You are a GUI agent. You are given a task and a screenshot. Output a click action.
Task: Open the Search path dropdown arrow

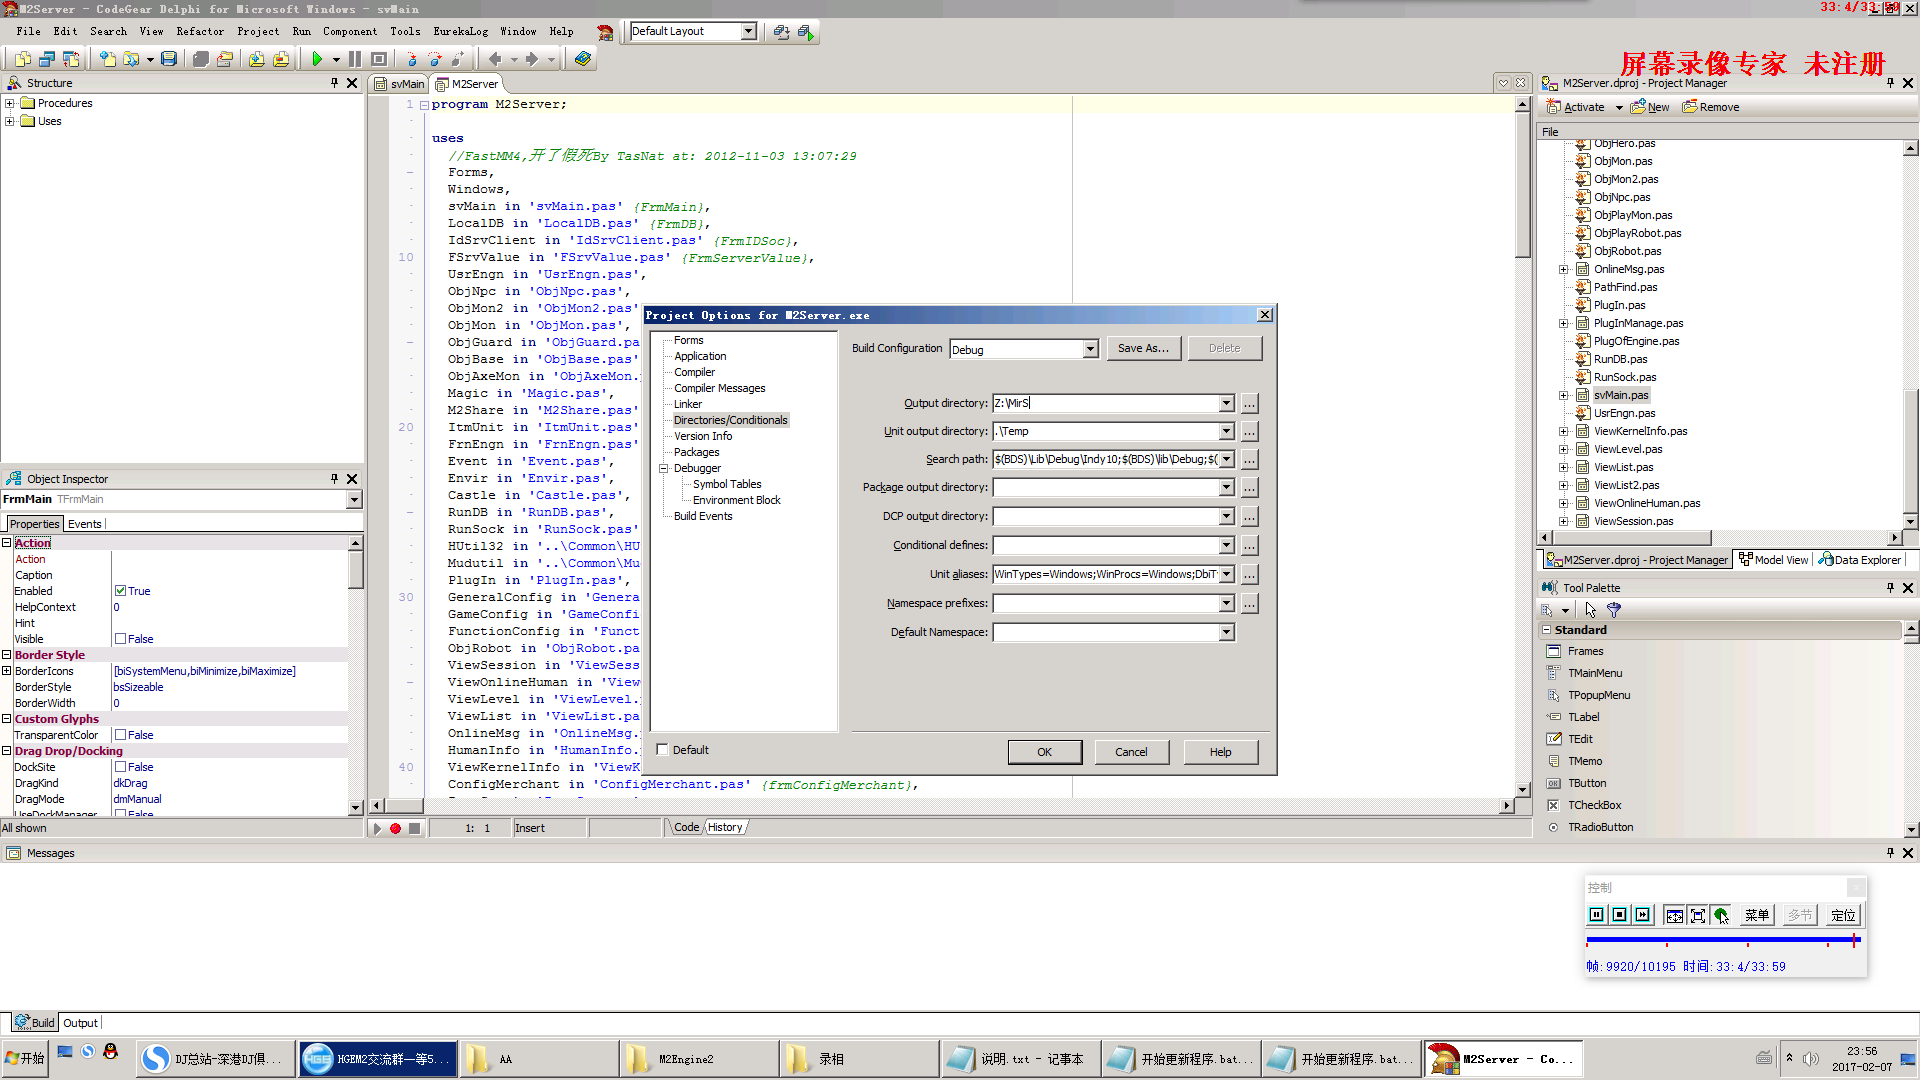point(1226,459)
